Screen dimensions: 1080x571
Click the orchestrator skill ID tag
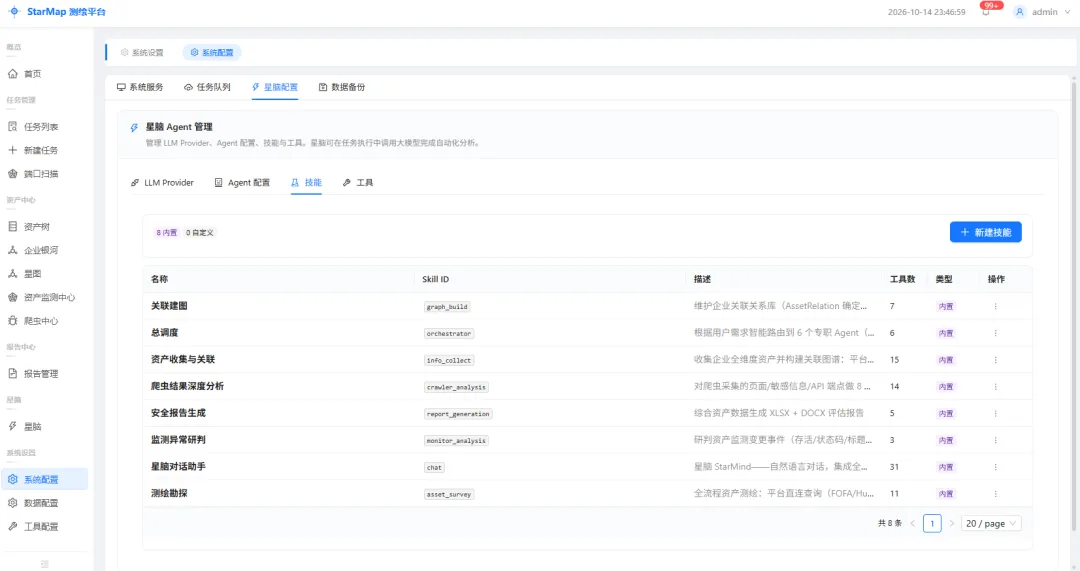click(x=448, y=333)
